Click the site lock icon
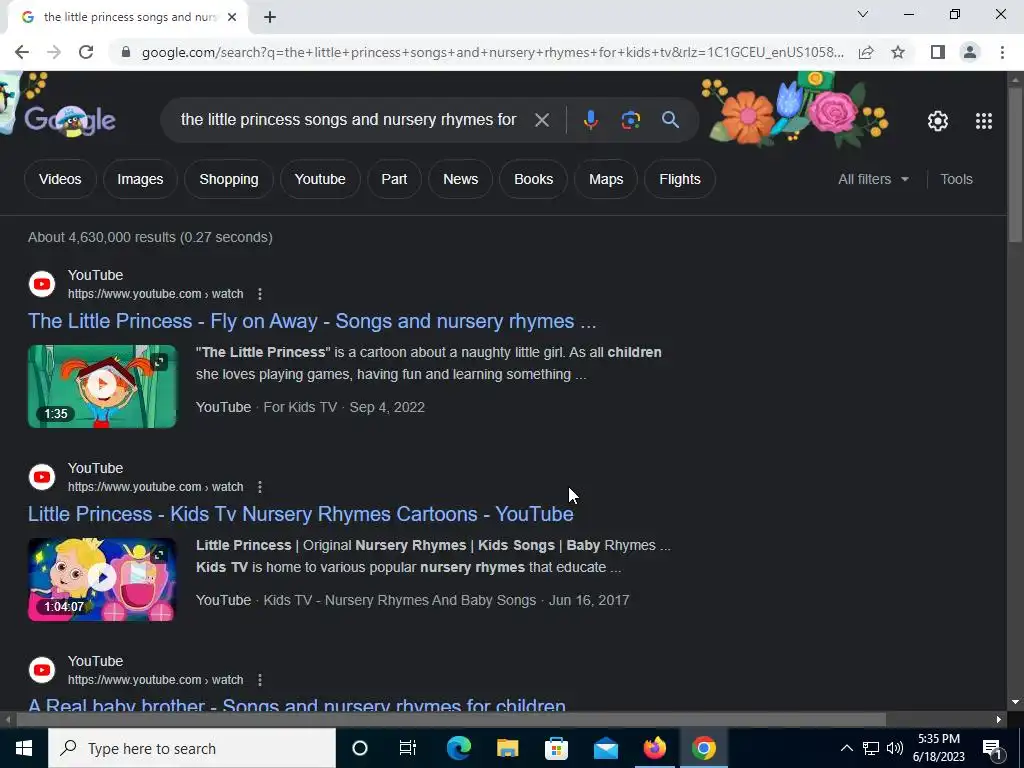This screenshot has width=1024, height=768. coord(126,52)
